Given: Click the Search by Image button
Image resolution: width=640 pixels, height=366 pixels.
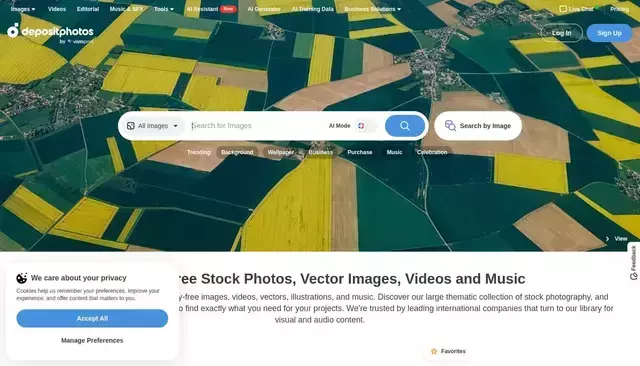Looking at the screenshot, I should pyautogui.click(x=478, y=126).
